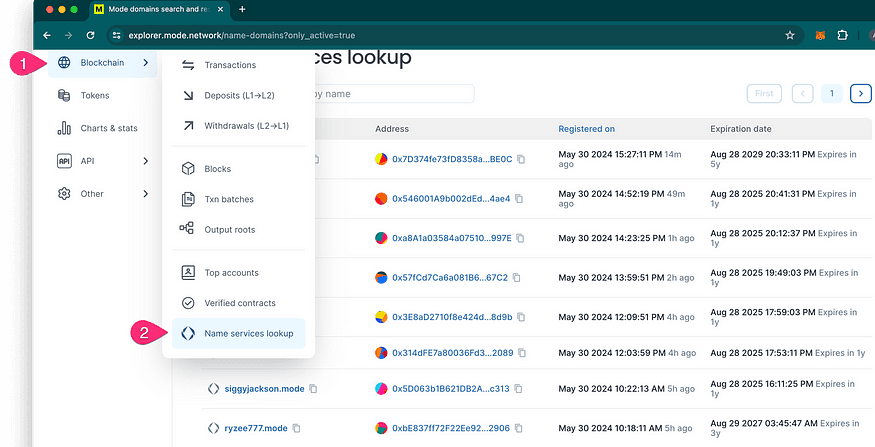Open address 0xbE837ff72F22Ee92...2906
The height and width of the screenshot is (447, 875).
click(x=451, y=429)
